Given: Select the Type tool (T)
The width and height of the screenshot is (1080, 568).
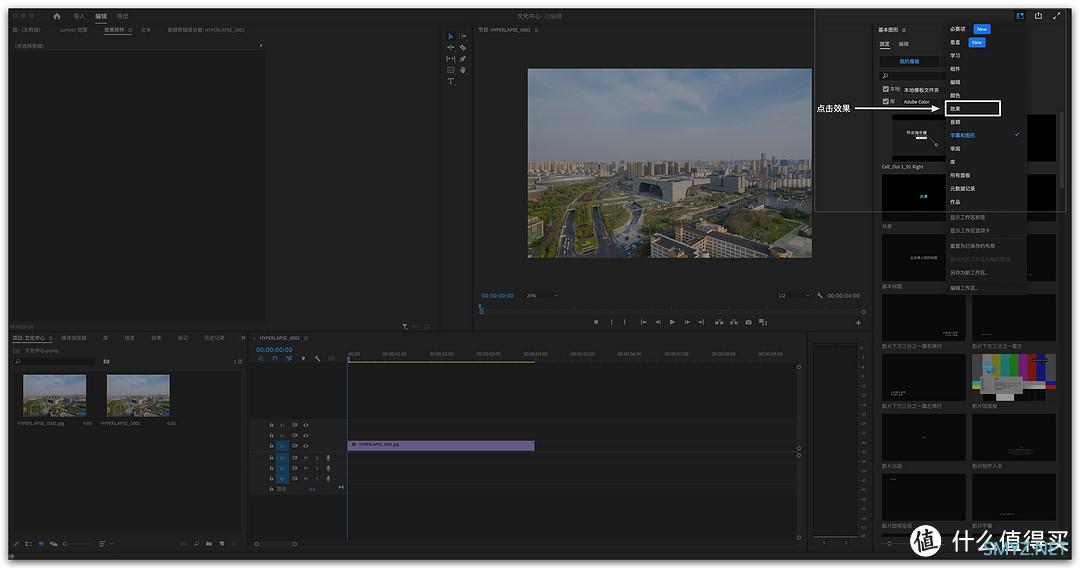Looking at the screenshot, I should (450, 81).
